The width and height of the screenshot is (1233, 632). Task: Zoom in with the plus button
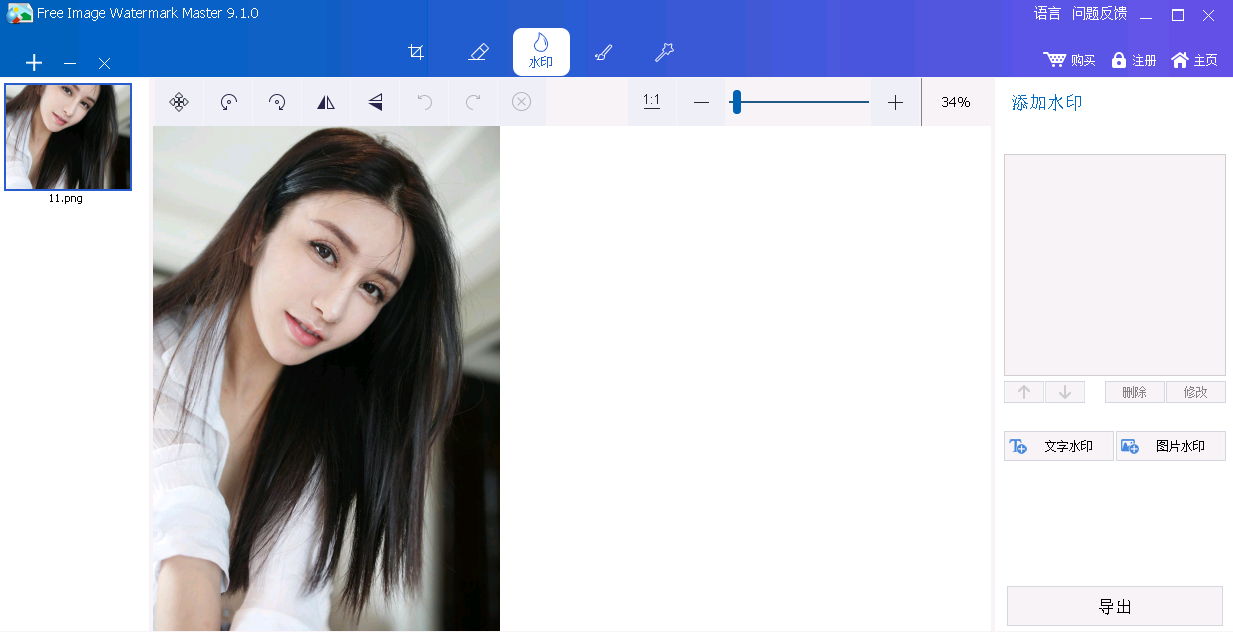click(x=895, y=102)
